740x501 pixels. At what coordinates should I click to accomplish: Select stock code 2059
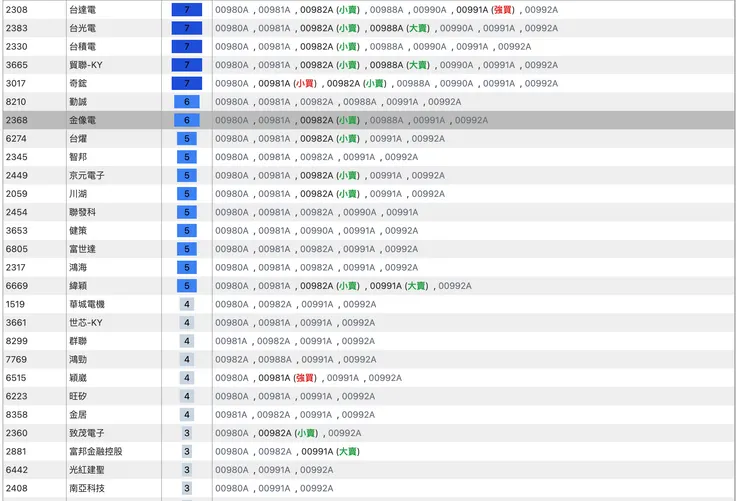(17, 194)
